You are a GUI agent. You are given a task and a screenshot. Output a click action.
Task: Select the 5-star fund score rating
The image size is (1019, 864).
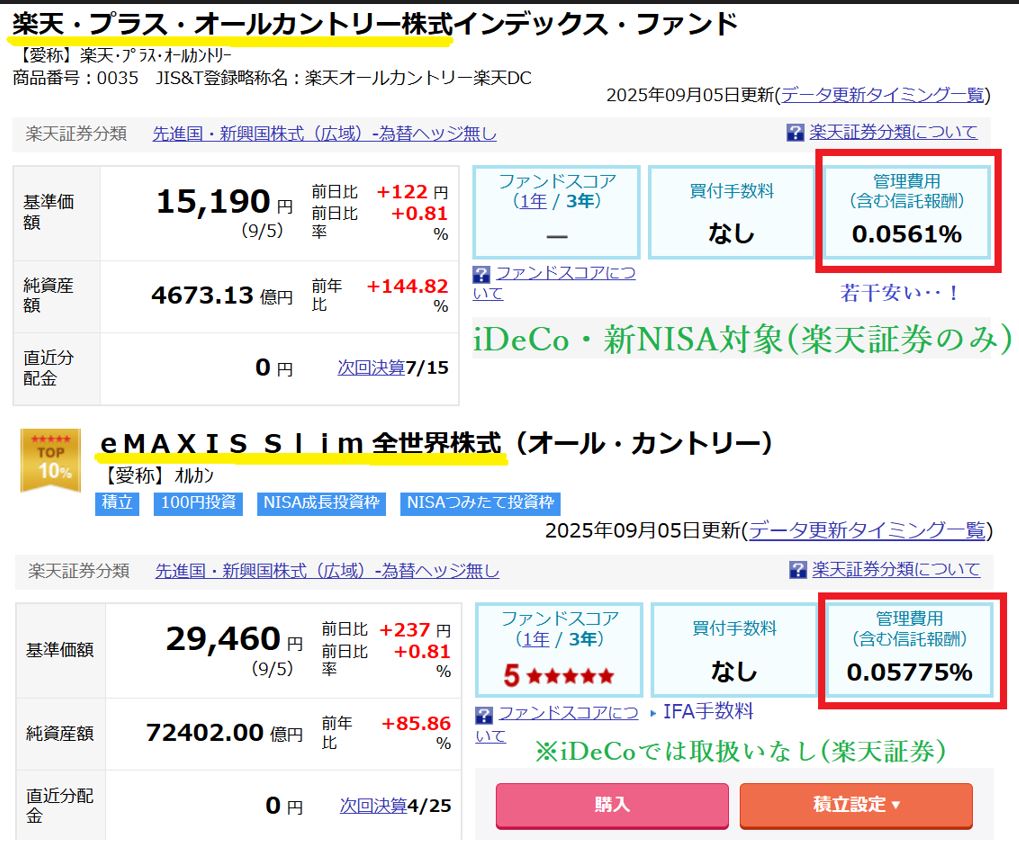558,672
